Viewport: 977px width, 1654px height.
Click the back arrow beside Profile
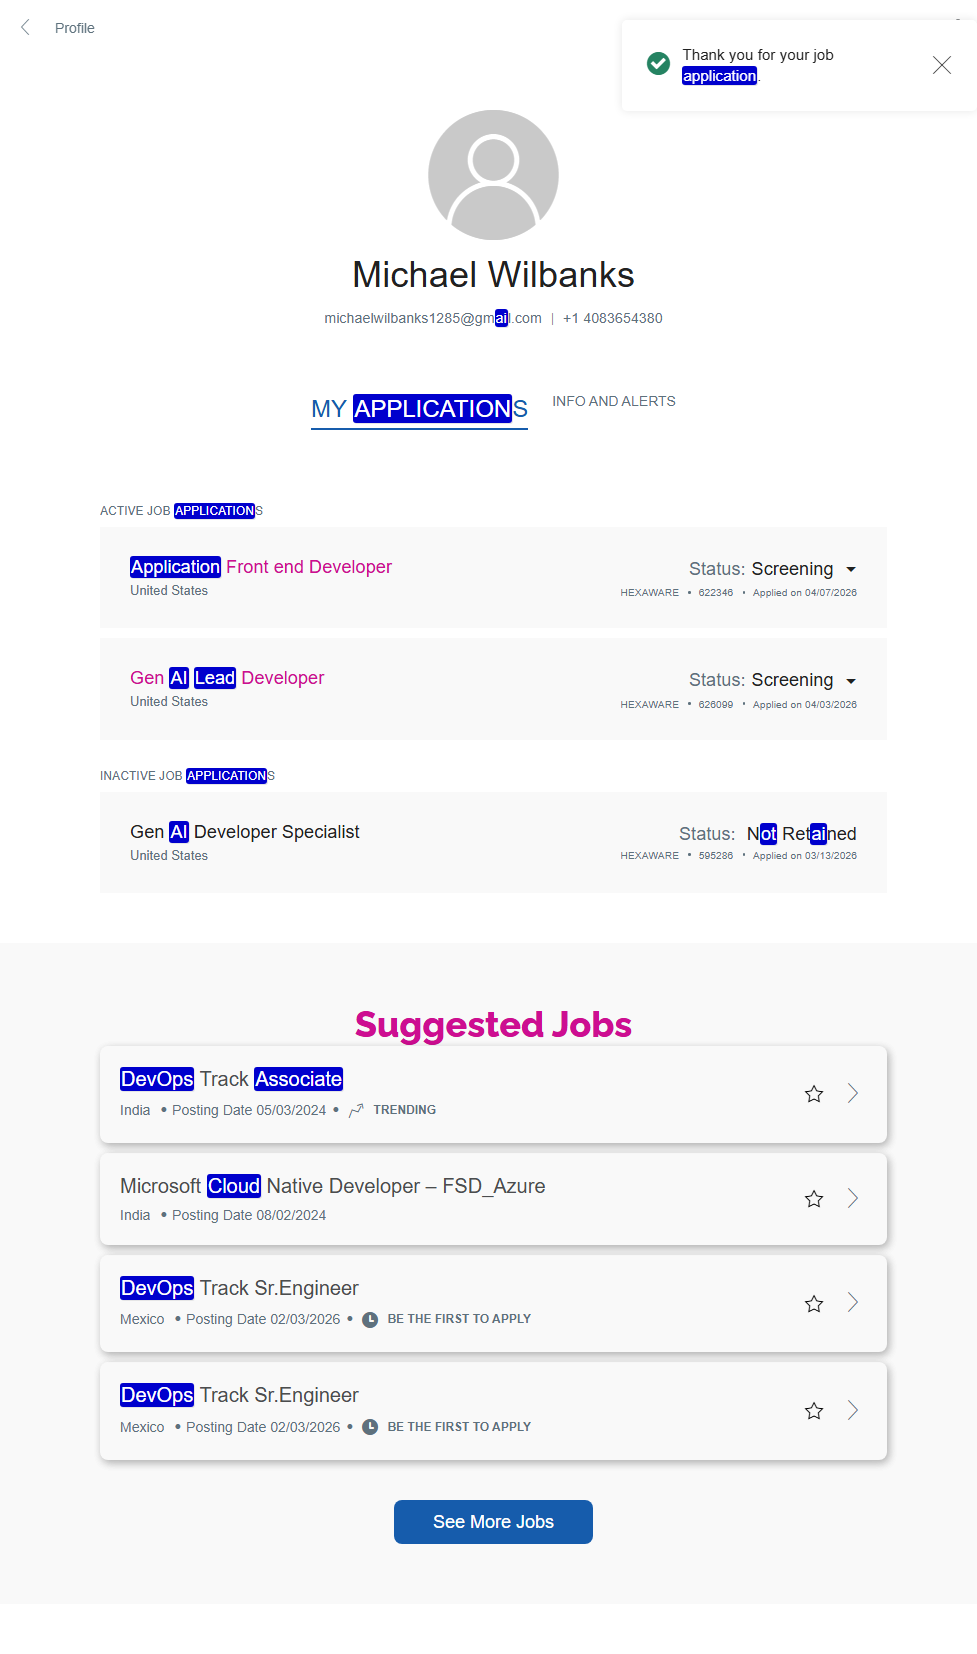pos(25,28)
